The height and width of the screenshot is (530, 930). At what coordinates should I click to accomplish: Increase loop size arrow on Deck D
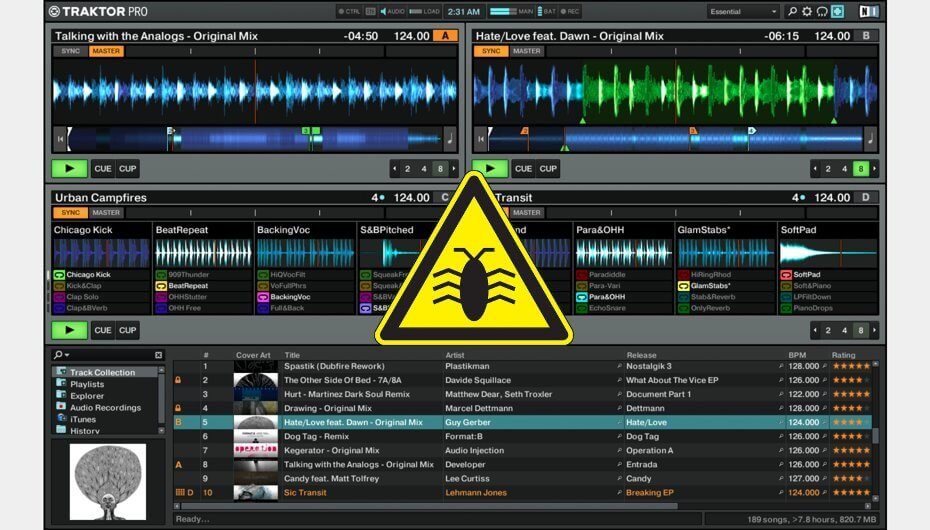875,330
